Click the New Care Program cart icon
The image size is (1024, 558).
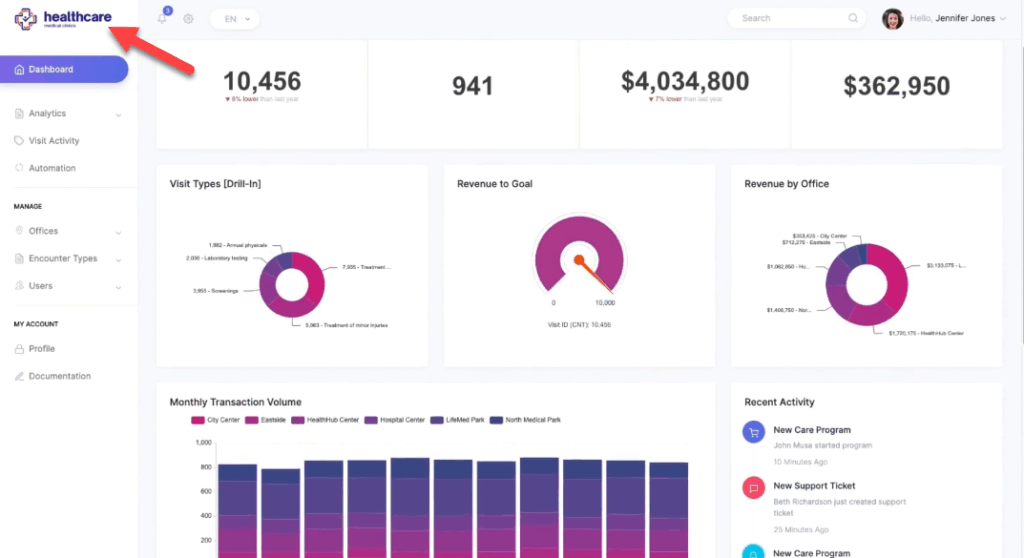[753, 431]
